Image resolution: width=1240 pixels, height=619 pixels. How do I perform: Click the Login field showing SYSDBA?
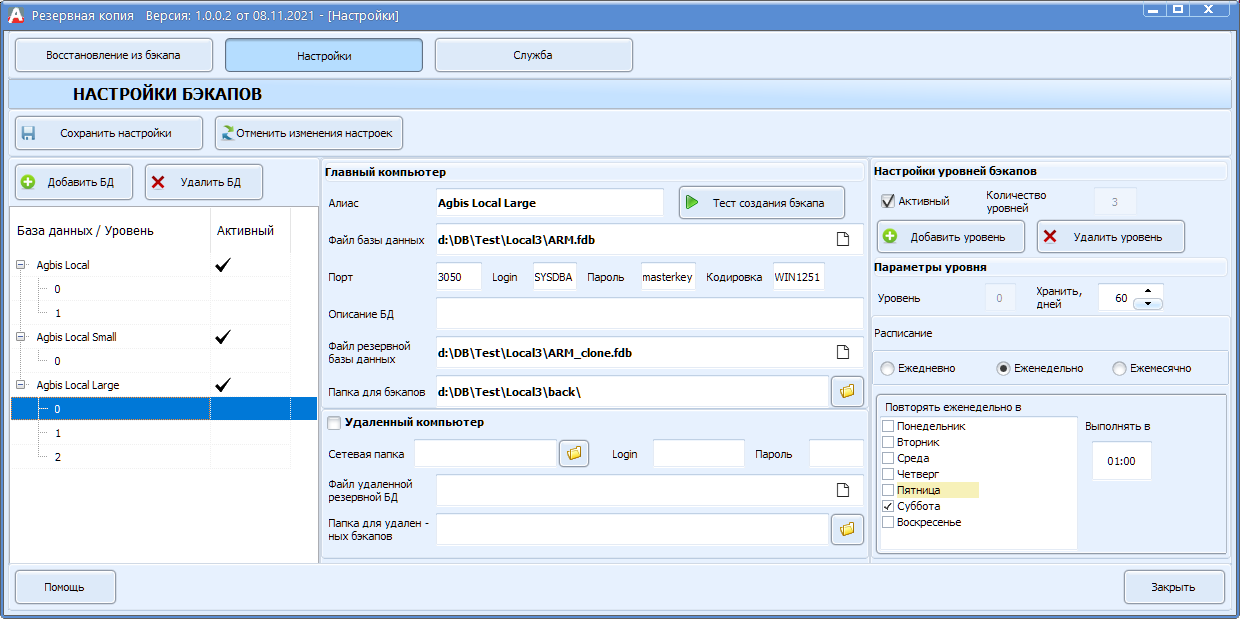point(553,277)
